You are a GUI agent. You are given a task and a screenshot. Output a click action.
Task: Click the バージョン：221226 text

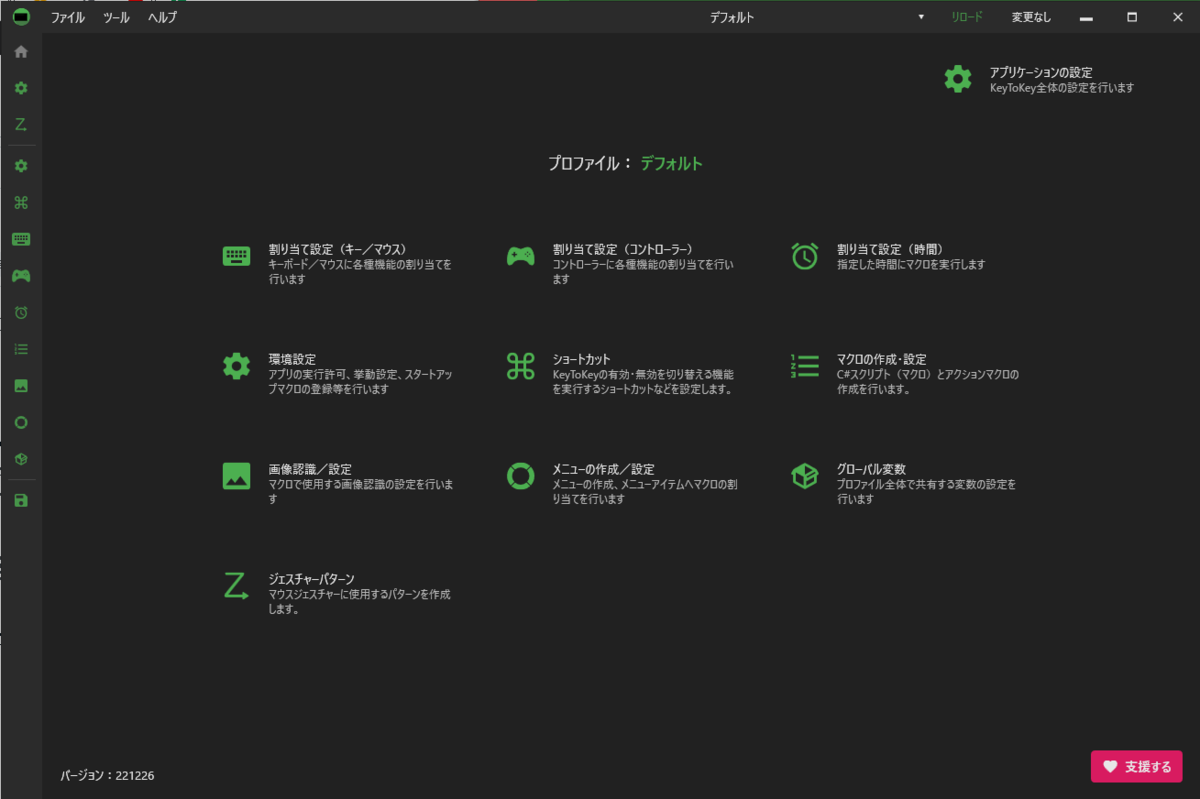pos(107,775)
